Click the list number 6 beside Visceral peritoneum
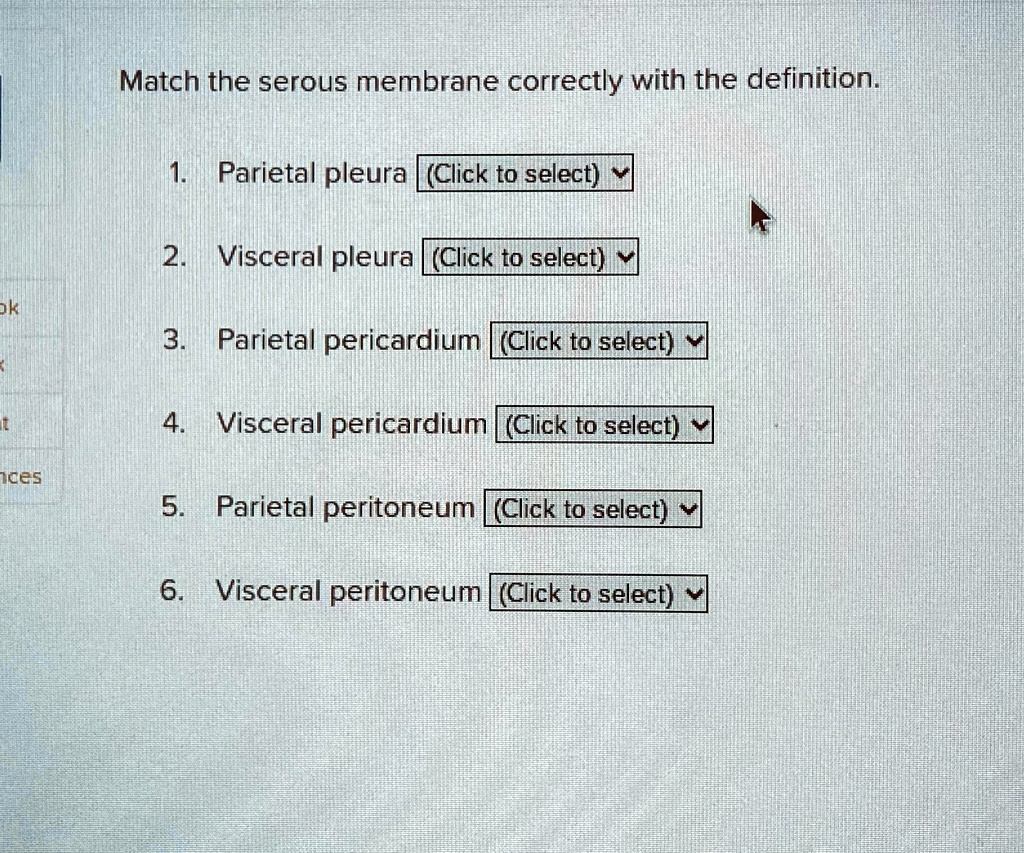Viewport: 1024px width, 853px height. [x=173, y=592]
